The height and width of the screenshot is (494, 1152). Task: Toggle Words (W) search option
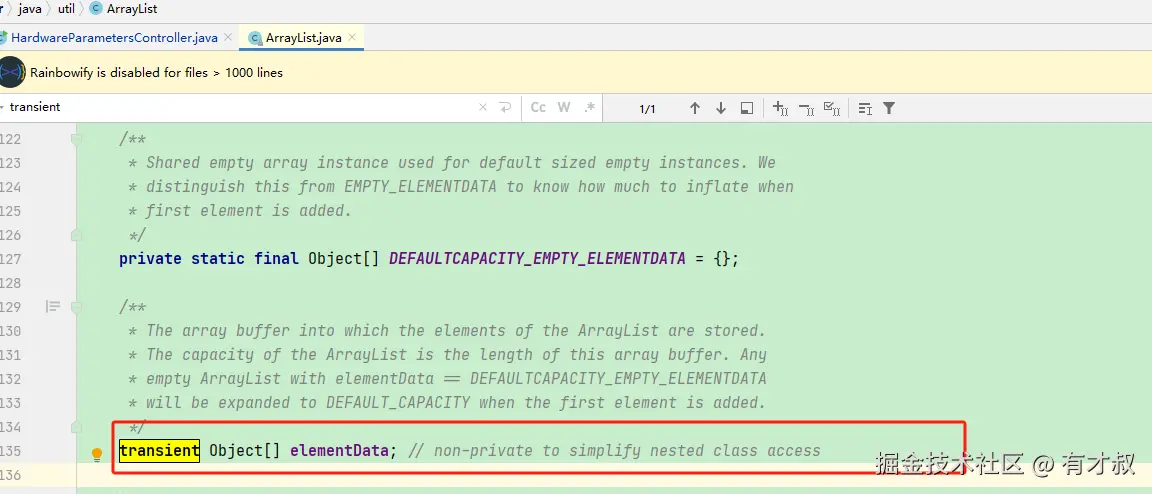564,107
